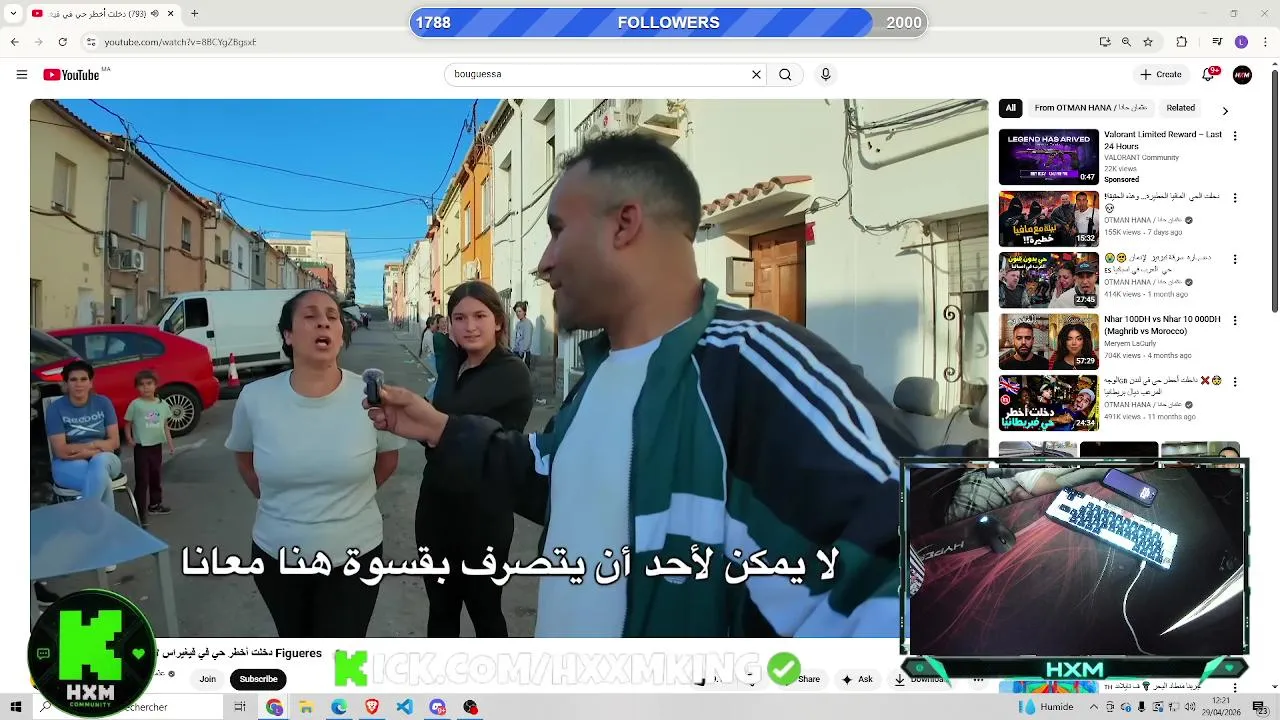The image size is (1280, 720).
Task: Close the YouTube browser tab
Action: tap(171, 14)
